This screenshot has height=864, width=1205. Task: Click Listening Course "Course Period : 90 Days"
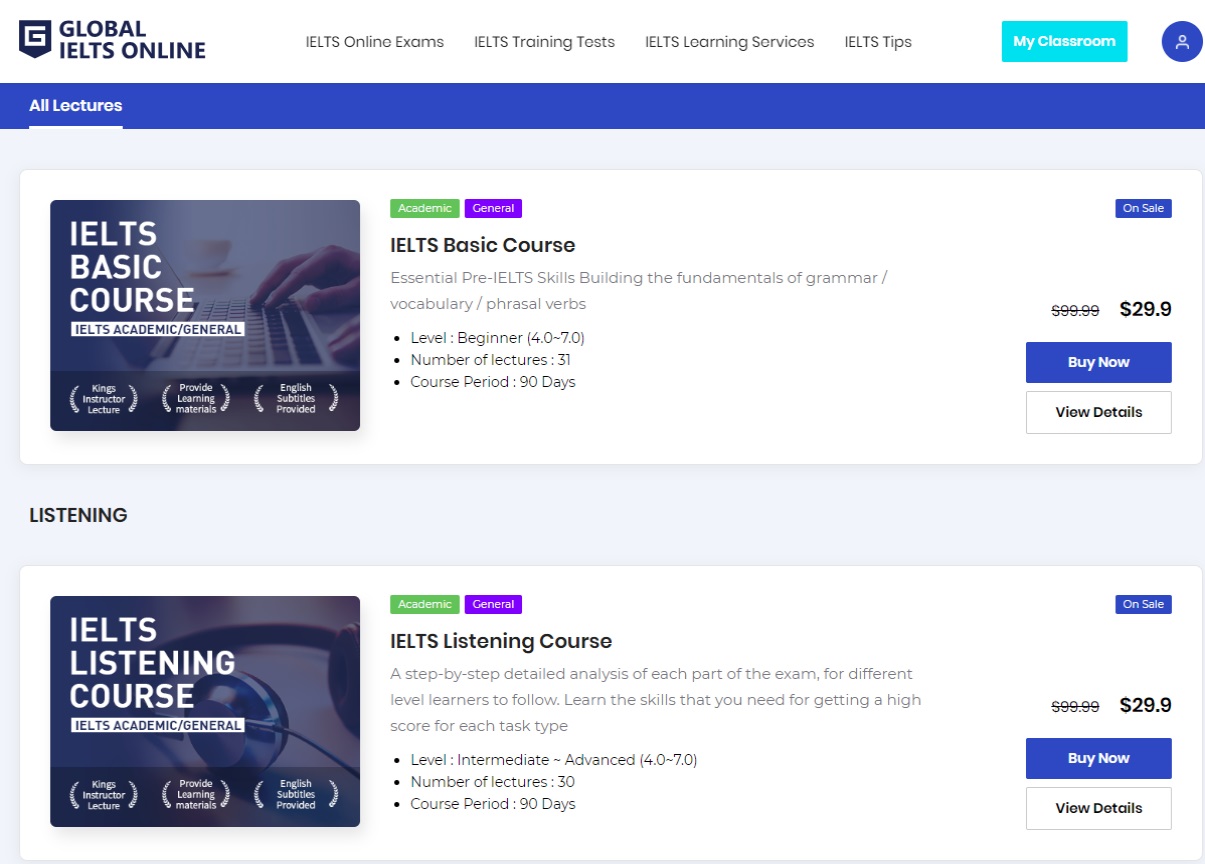click(x=493, y=804)
